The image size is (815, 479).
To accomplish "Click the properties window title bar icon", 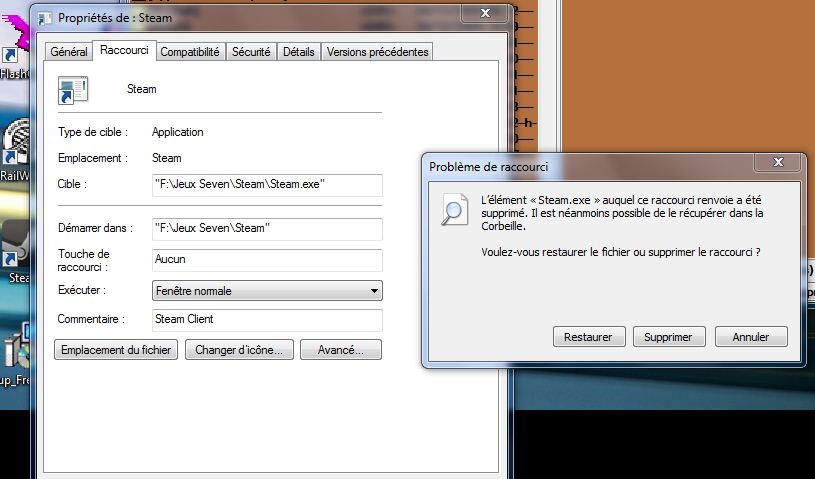I will (45, 19).
